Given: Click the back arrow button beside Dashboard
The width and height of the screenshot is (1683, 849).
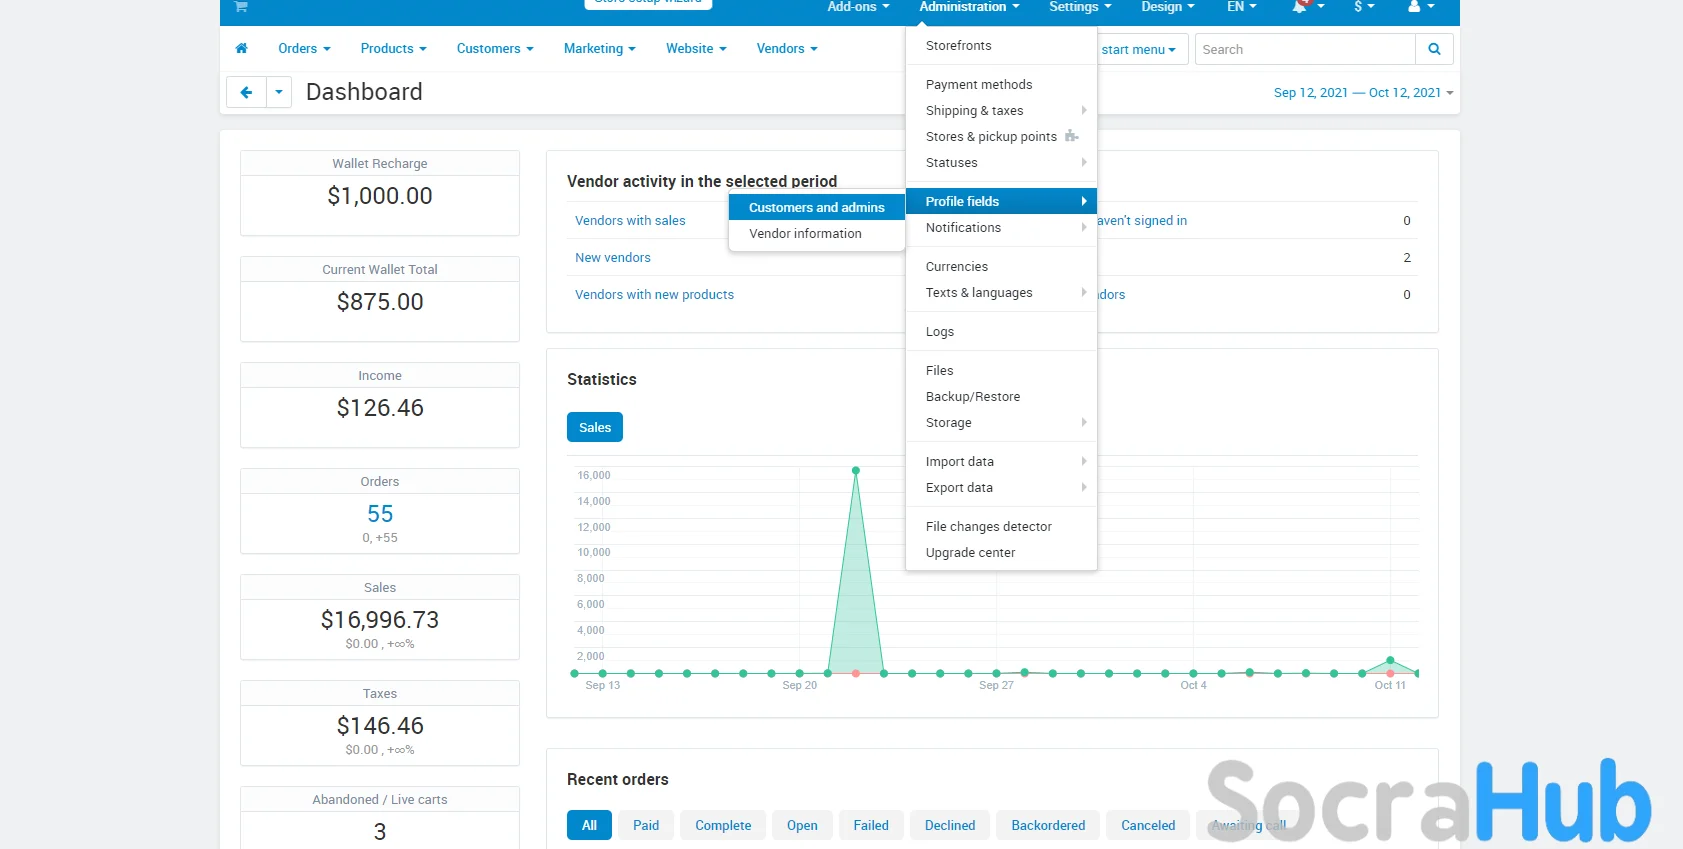Looking at the screenshot, I should click(x=246, y=92).
